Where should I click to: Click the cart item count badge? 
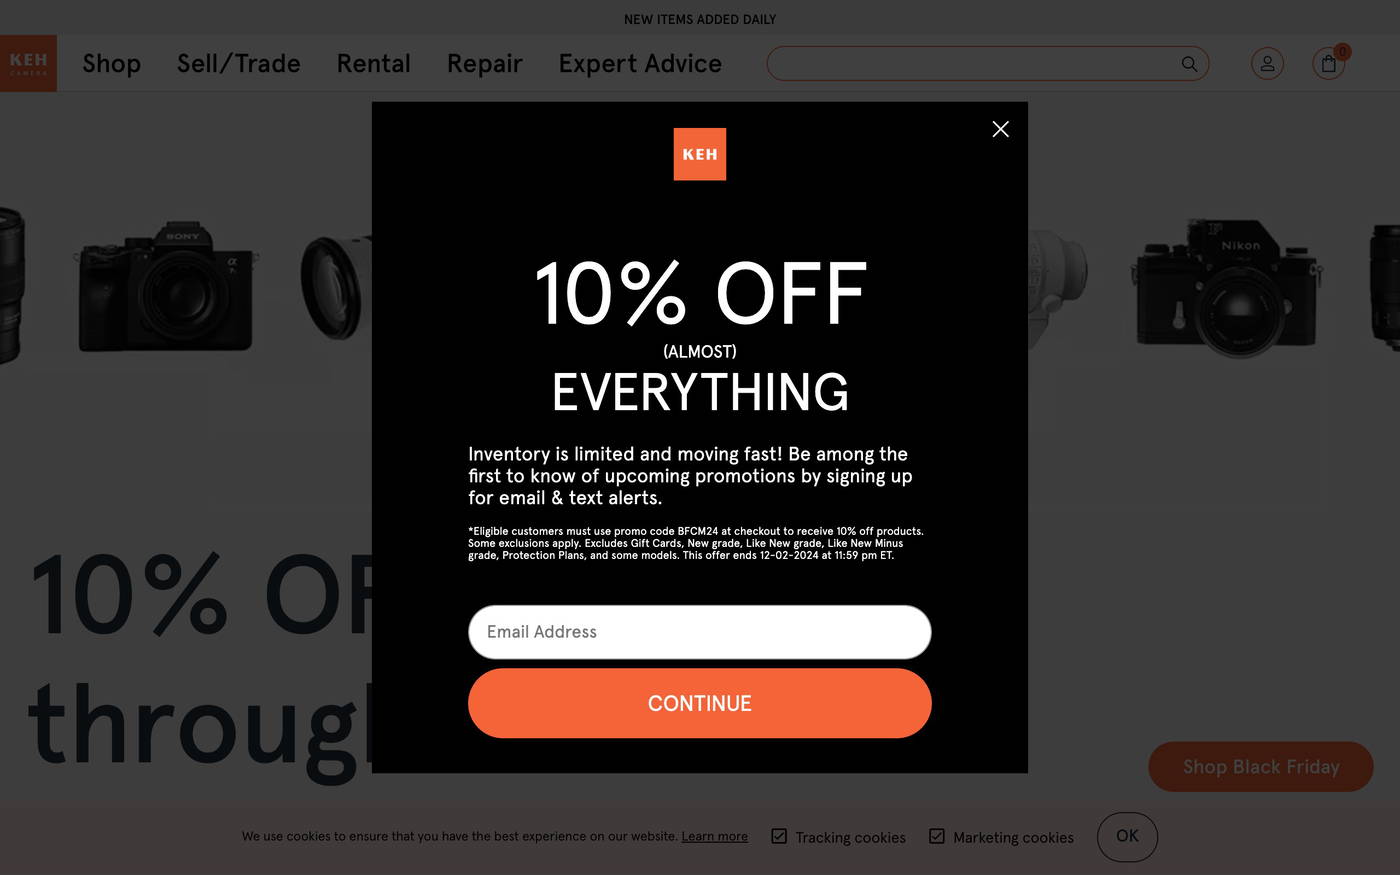1342,52
